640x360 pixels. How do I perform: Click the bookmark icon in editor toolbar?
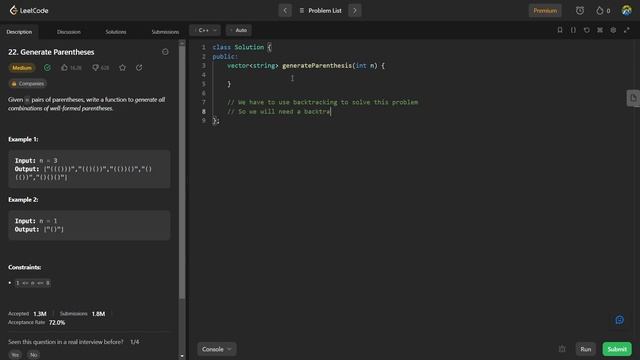tap(560, 30)
